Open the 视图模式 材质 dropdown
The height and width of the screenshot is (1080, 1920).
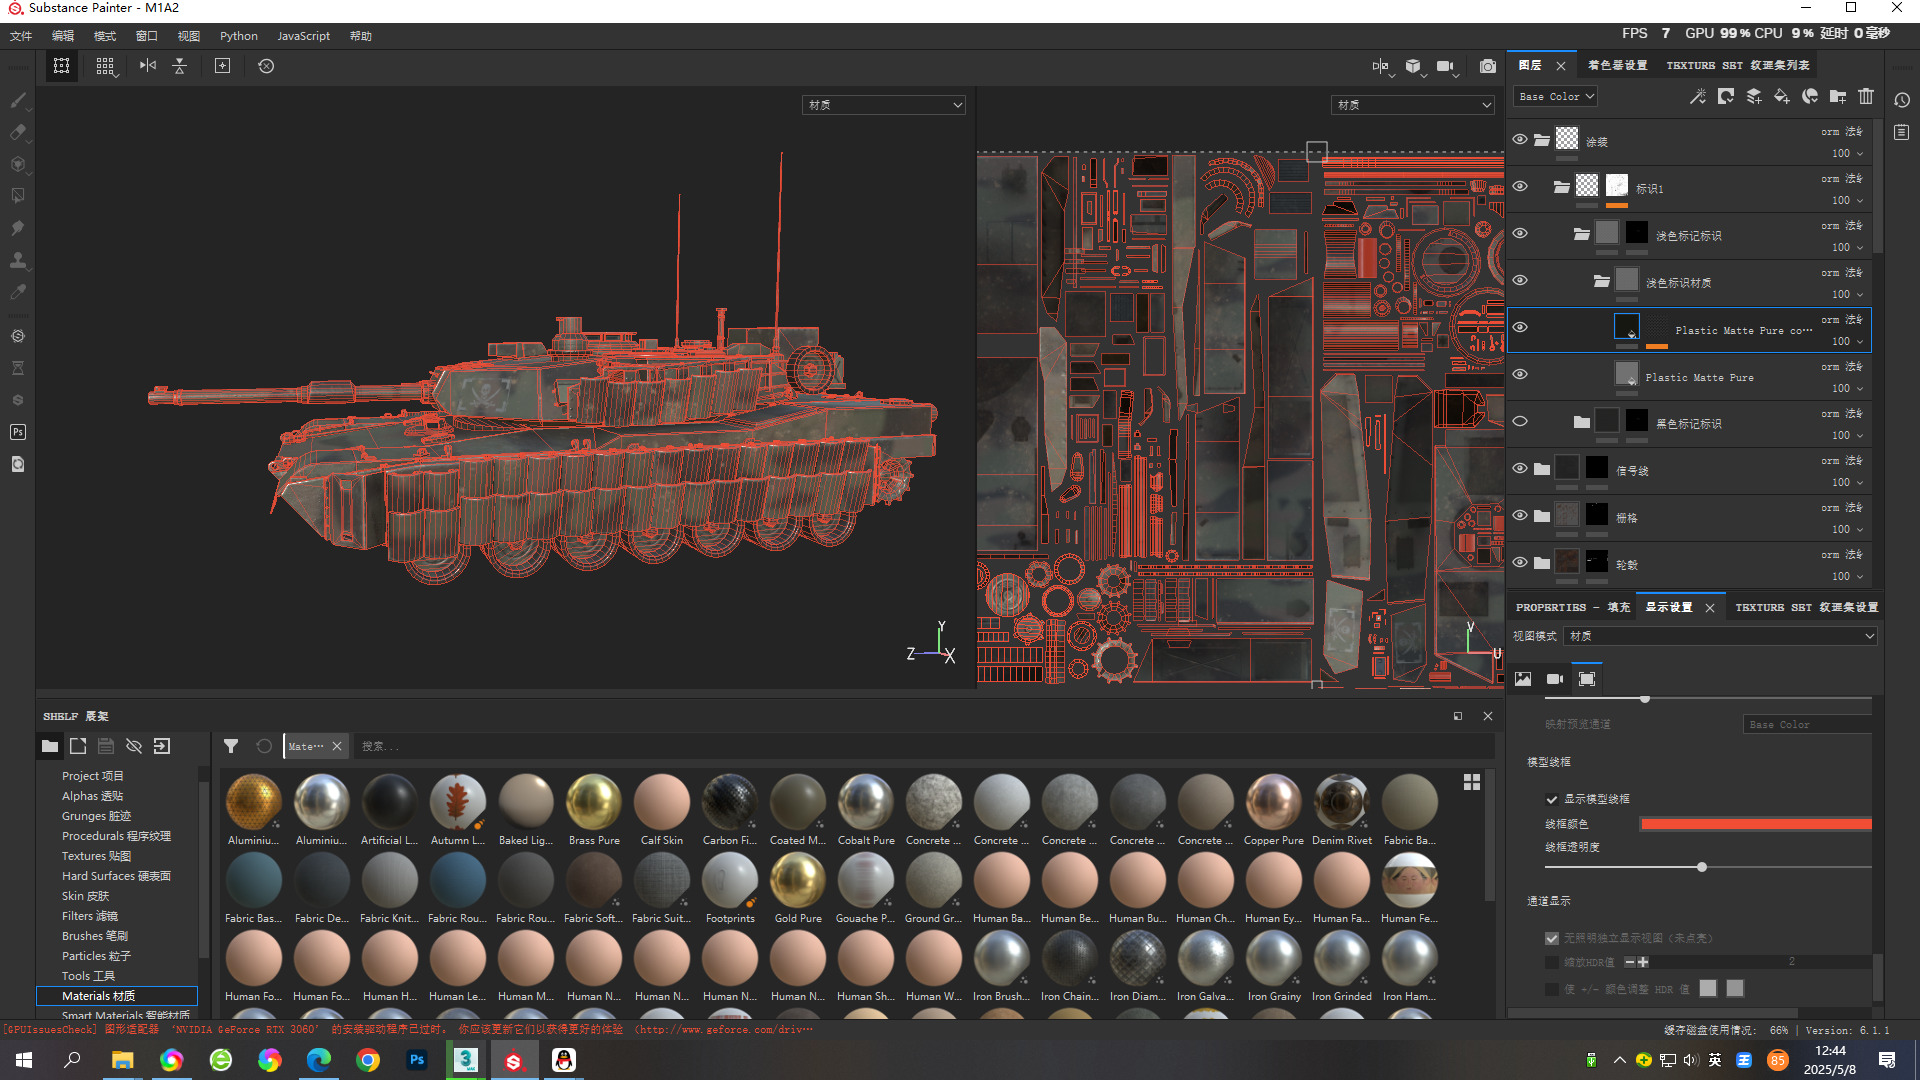1720,636
